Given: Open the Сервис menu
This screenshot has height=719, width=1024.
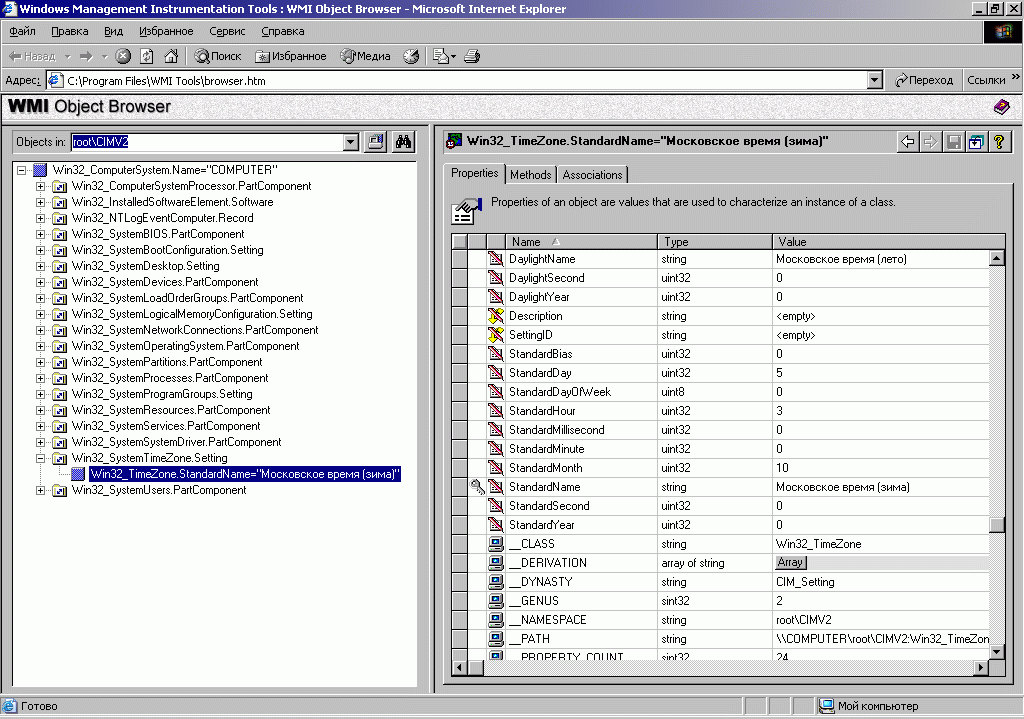Looking at the screenshot, I should coord(227,31).
